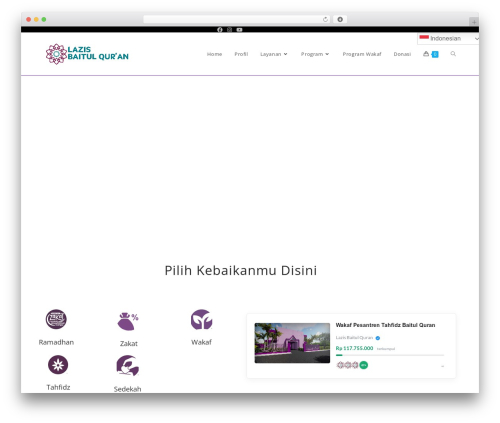
Task: Expand the Program menu
Action: 315,54
